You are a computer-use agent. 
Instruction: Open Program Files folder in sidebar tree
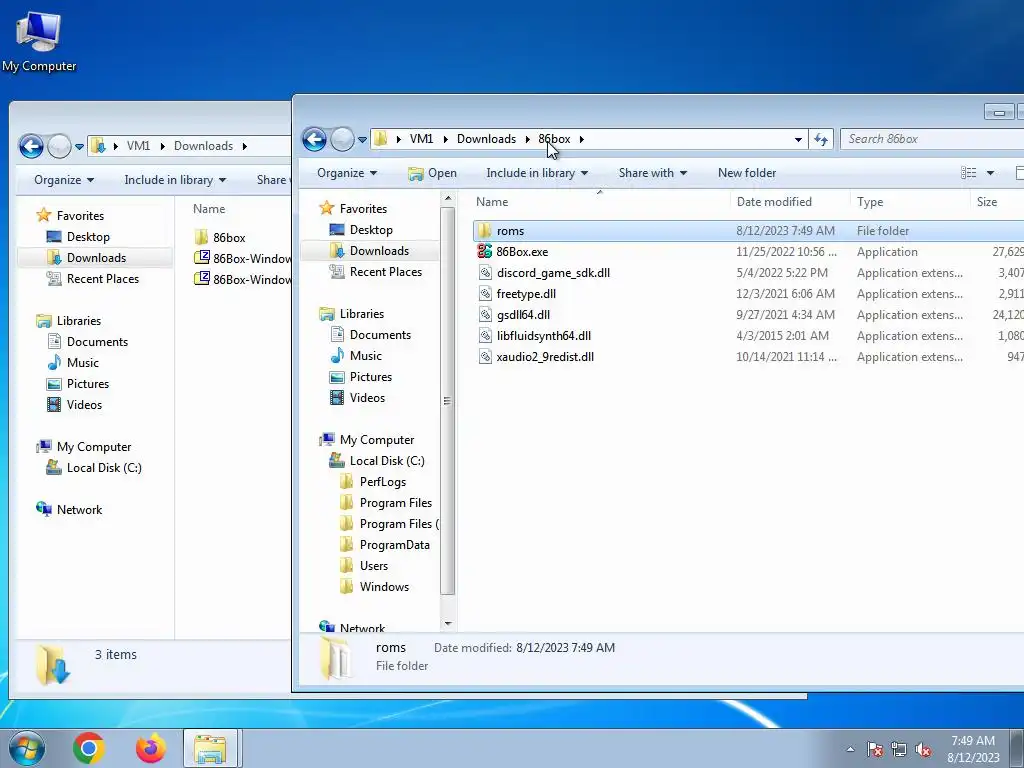(395, 503)
